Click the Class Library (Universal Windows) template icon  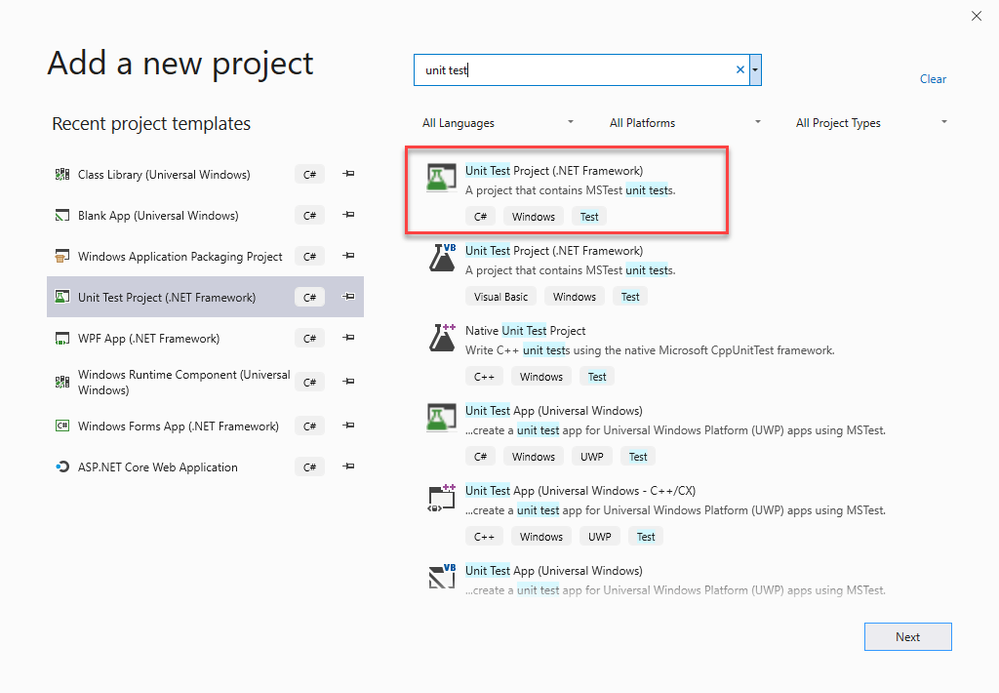point(62,175)
